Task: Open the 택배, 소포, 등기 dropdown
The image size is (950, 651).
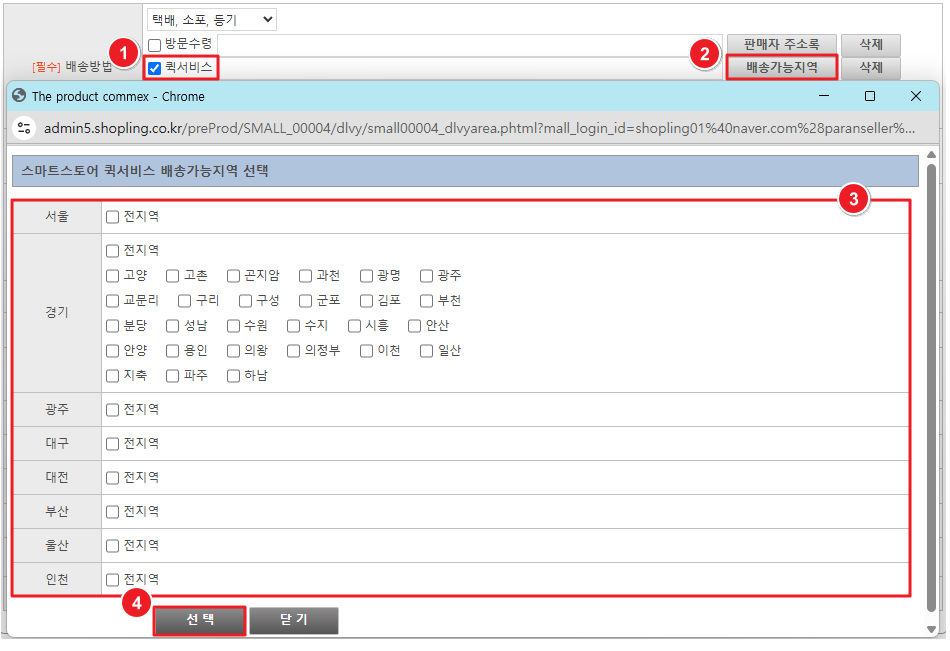Action: click(211, 19)
